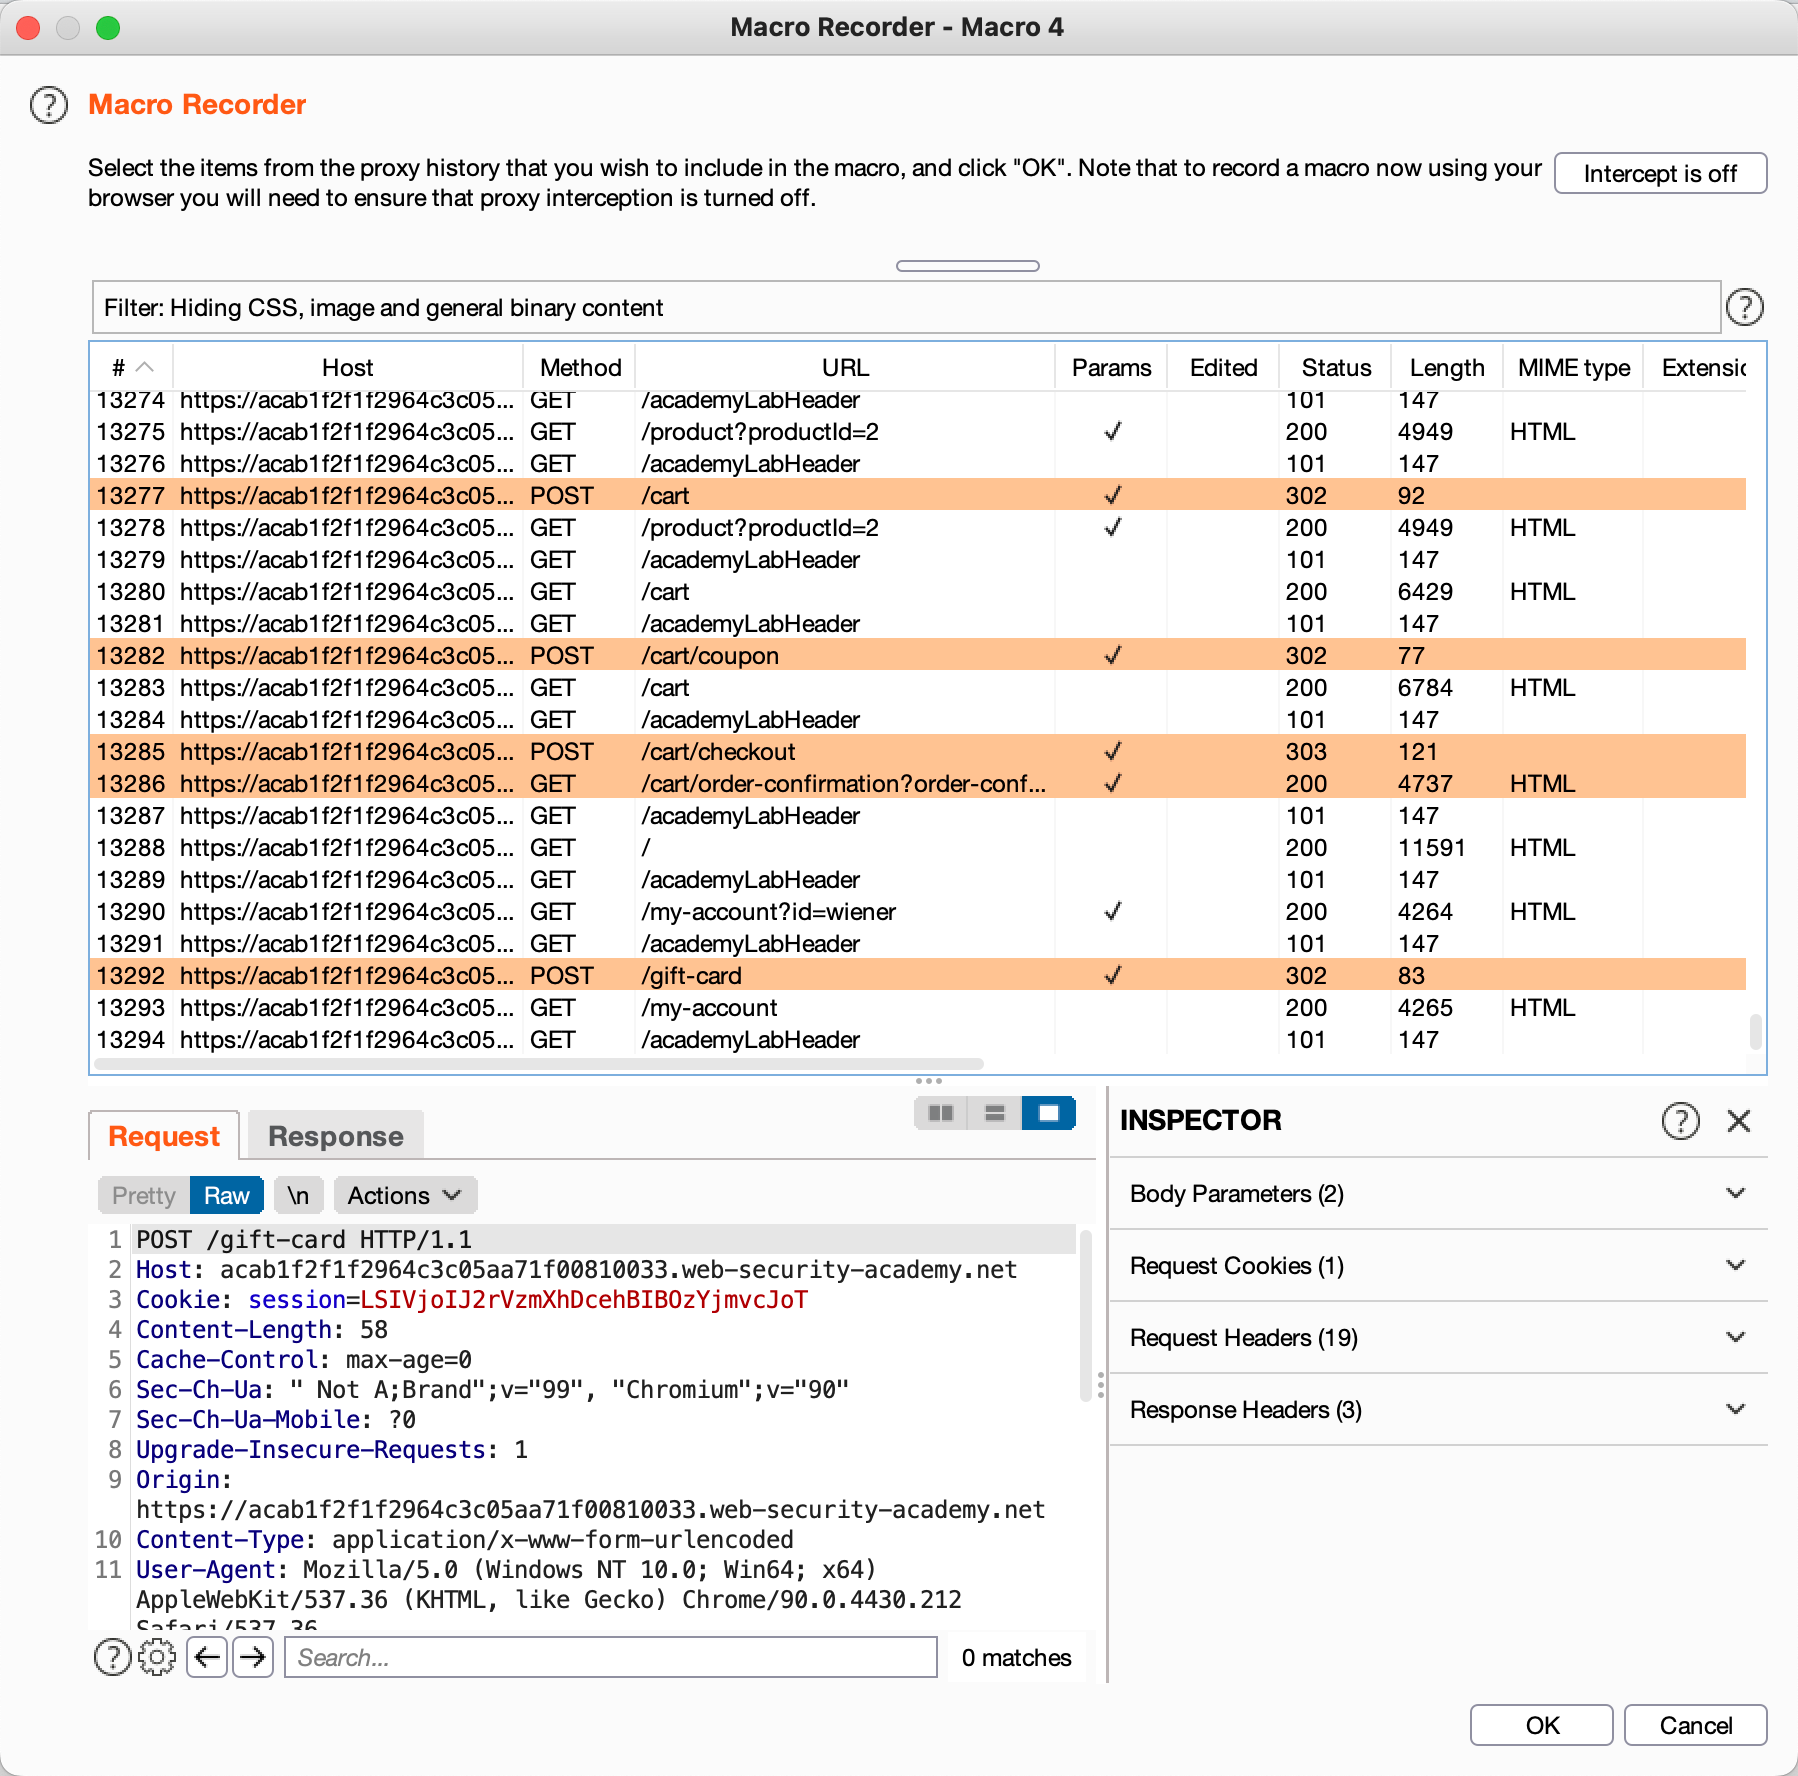Sort by Length column header

click(1447, 367)
